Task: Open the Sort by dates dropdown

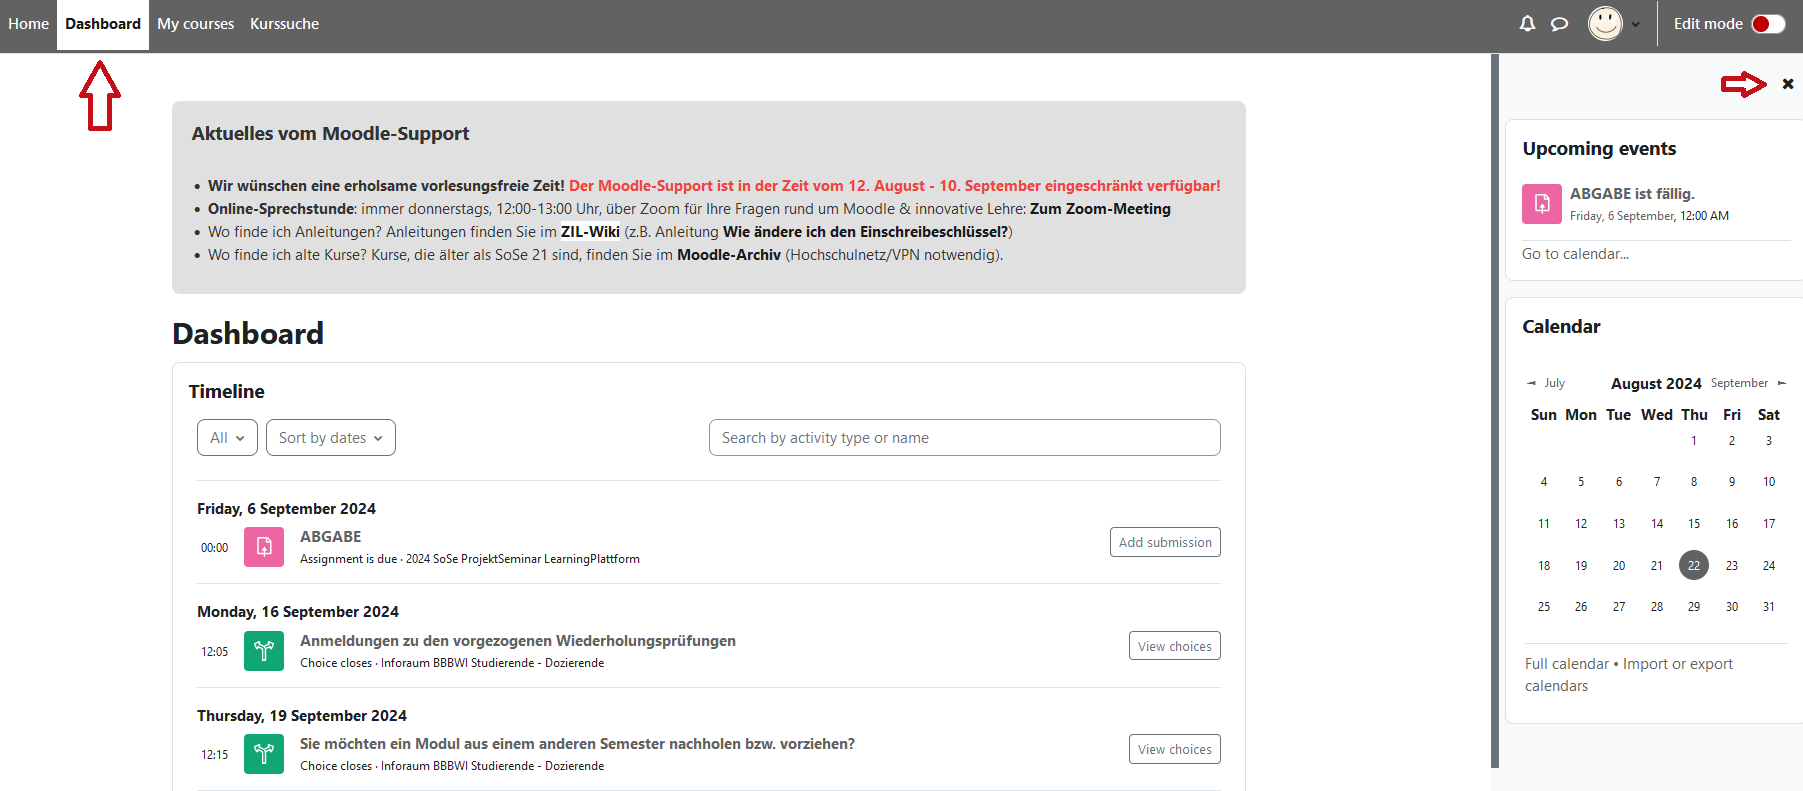Action: point(330,438)
